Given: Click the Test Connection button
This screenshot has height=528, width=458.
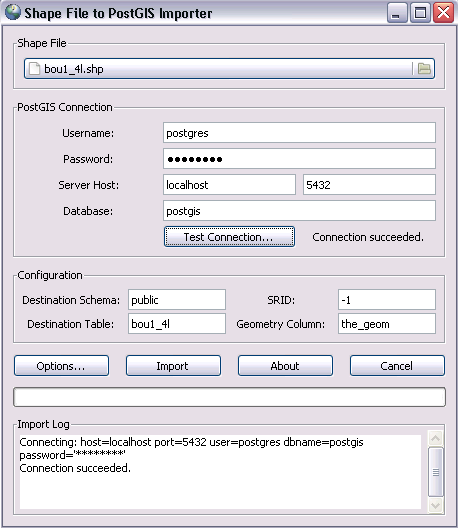Looking at the screenshot, I should point(229,237).
